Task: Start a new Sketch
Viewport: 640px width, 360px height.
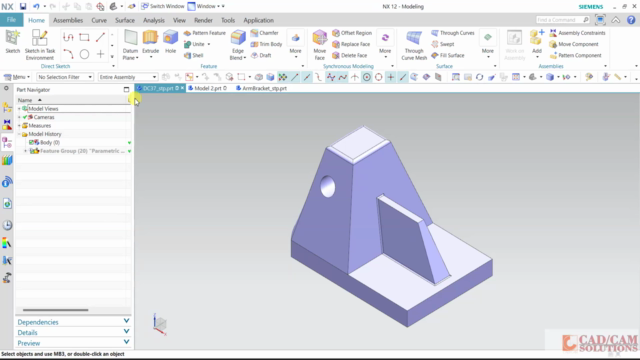Action: tap(13, 42)
